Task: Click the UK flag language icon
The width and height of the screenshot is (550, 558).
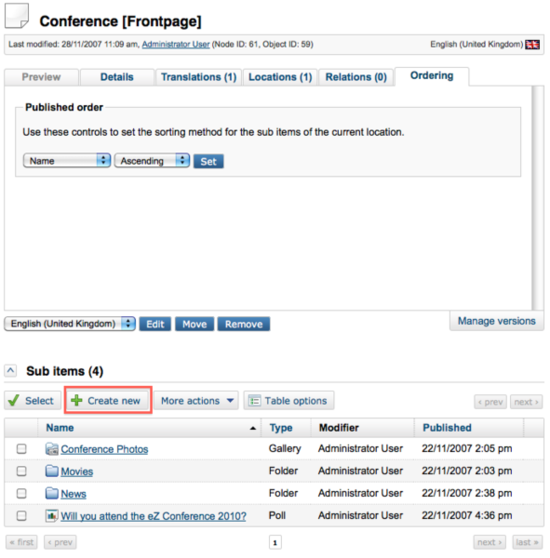Action: (x=532, y=44)
